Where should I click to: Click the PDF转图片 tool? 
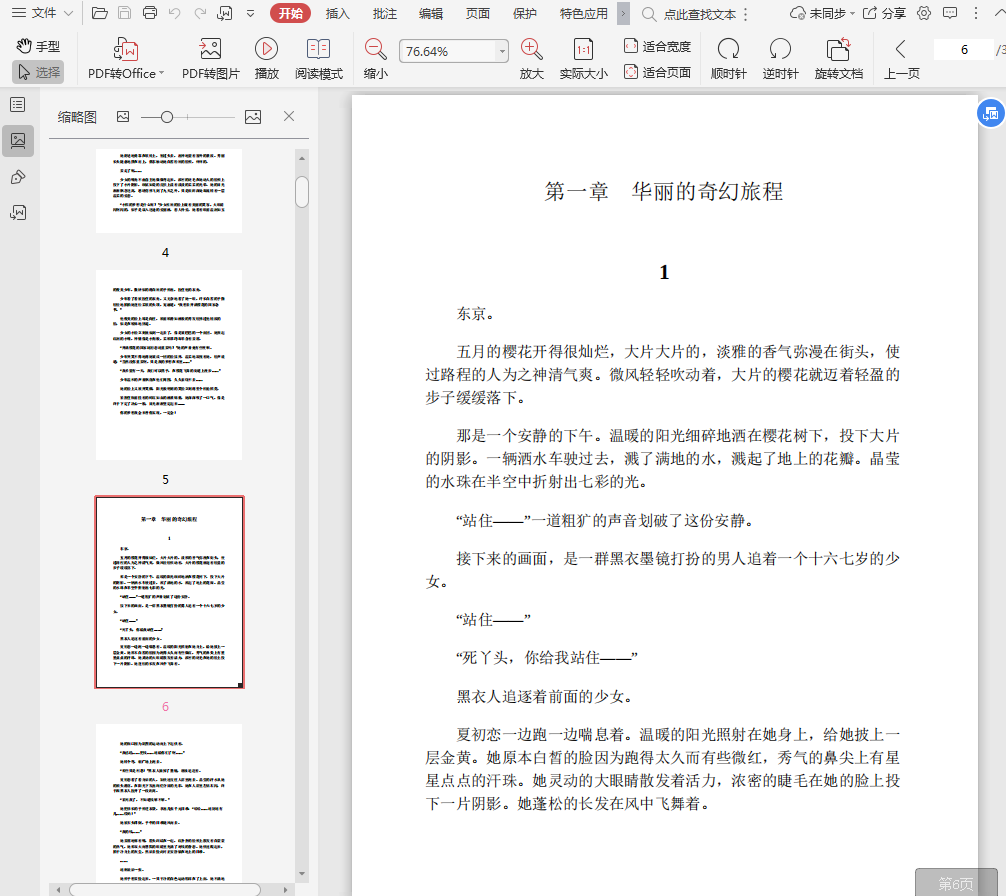(210, 58)
